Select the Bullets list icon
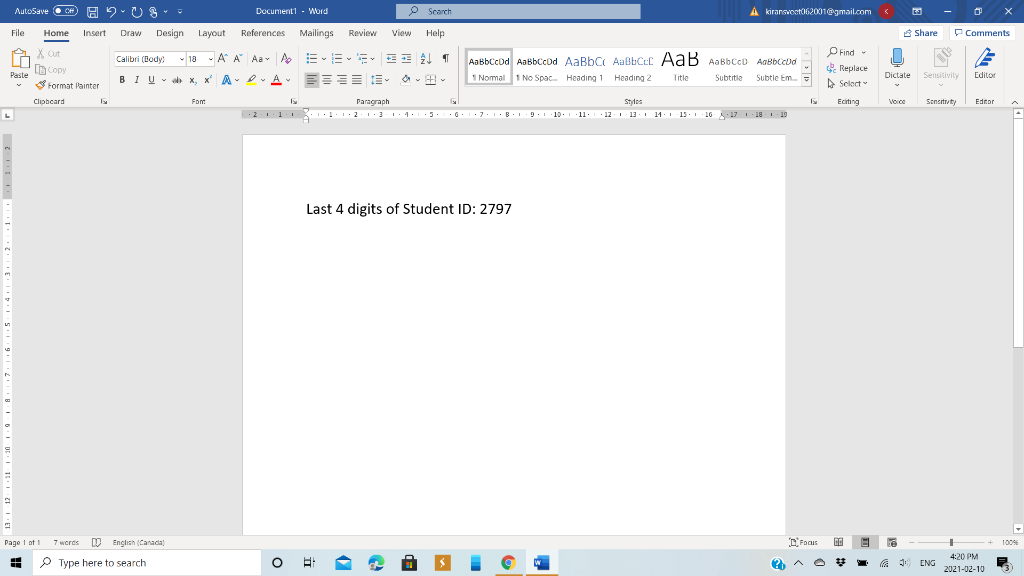This screenshot has height=576, width=1024. pyautogui.click(x=312, y=58)
